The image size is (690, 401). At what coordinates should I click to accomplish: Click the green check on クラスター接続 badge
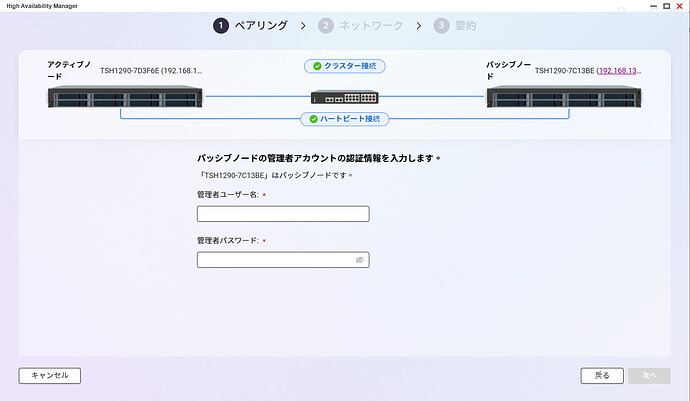pos(317,66)
